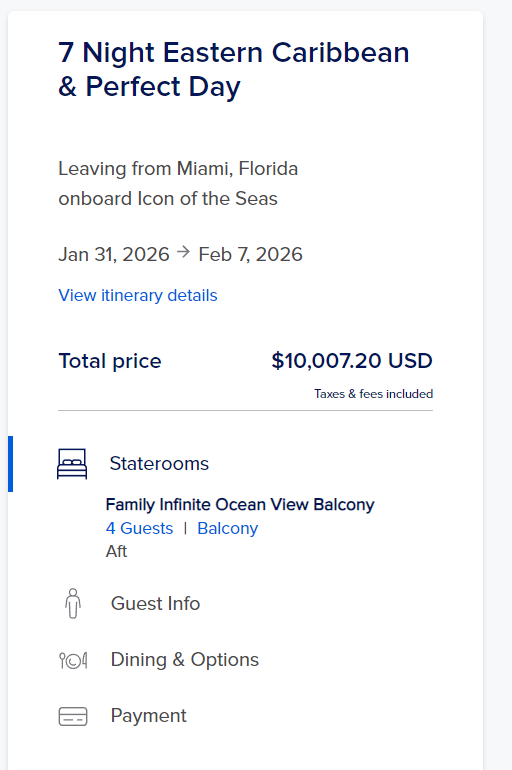Change the Balcony room type link
The image size is (512, 770).
coord(227,528)
